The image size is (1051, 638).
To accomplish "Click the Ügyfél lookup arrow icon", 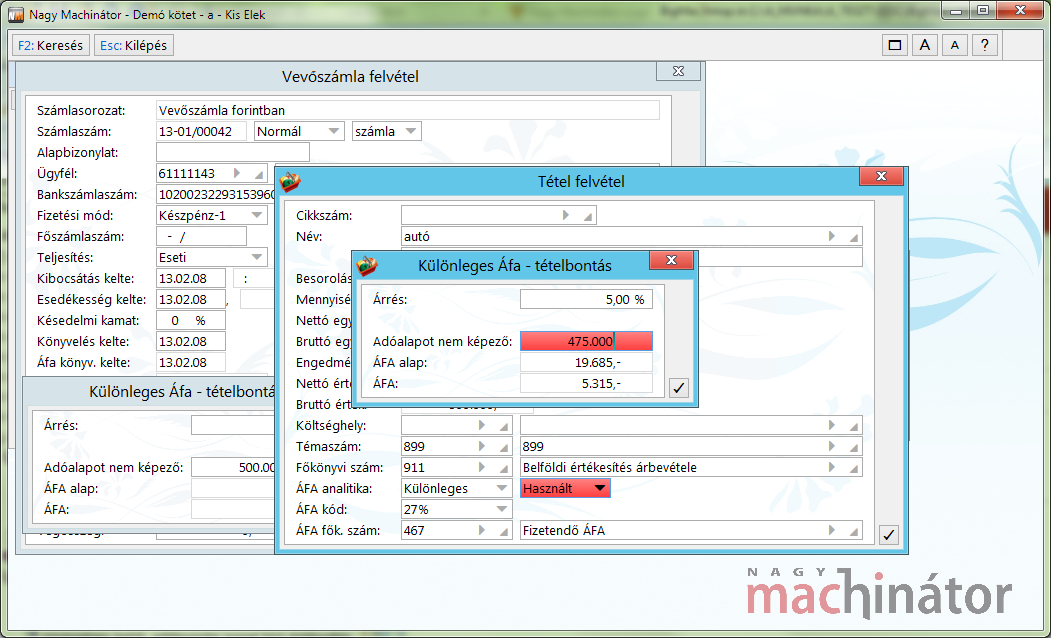I will point(237,173).
